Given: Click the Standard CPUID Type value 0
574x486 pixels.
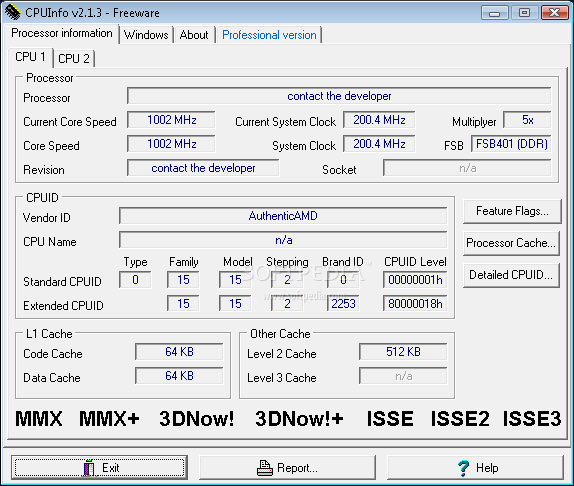Looking at the screenshot, I should [x=135, y=280].
